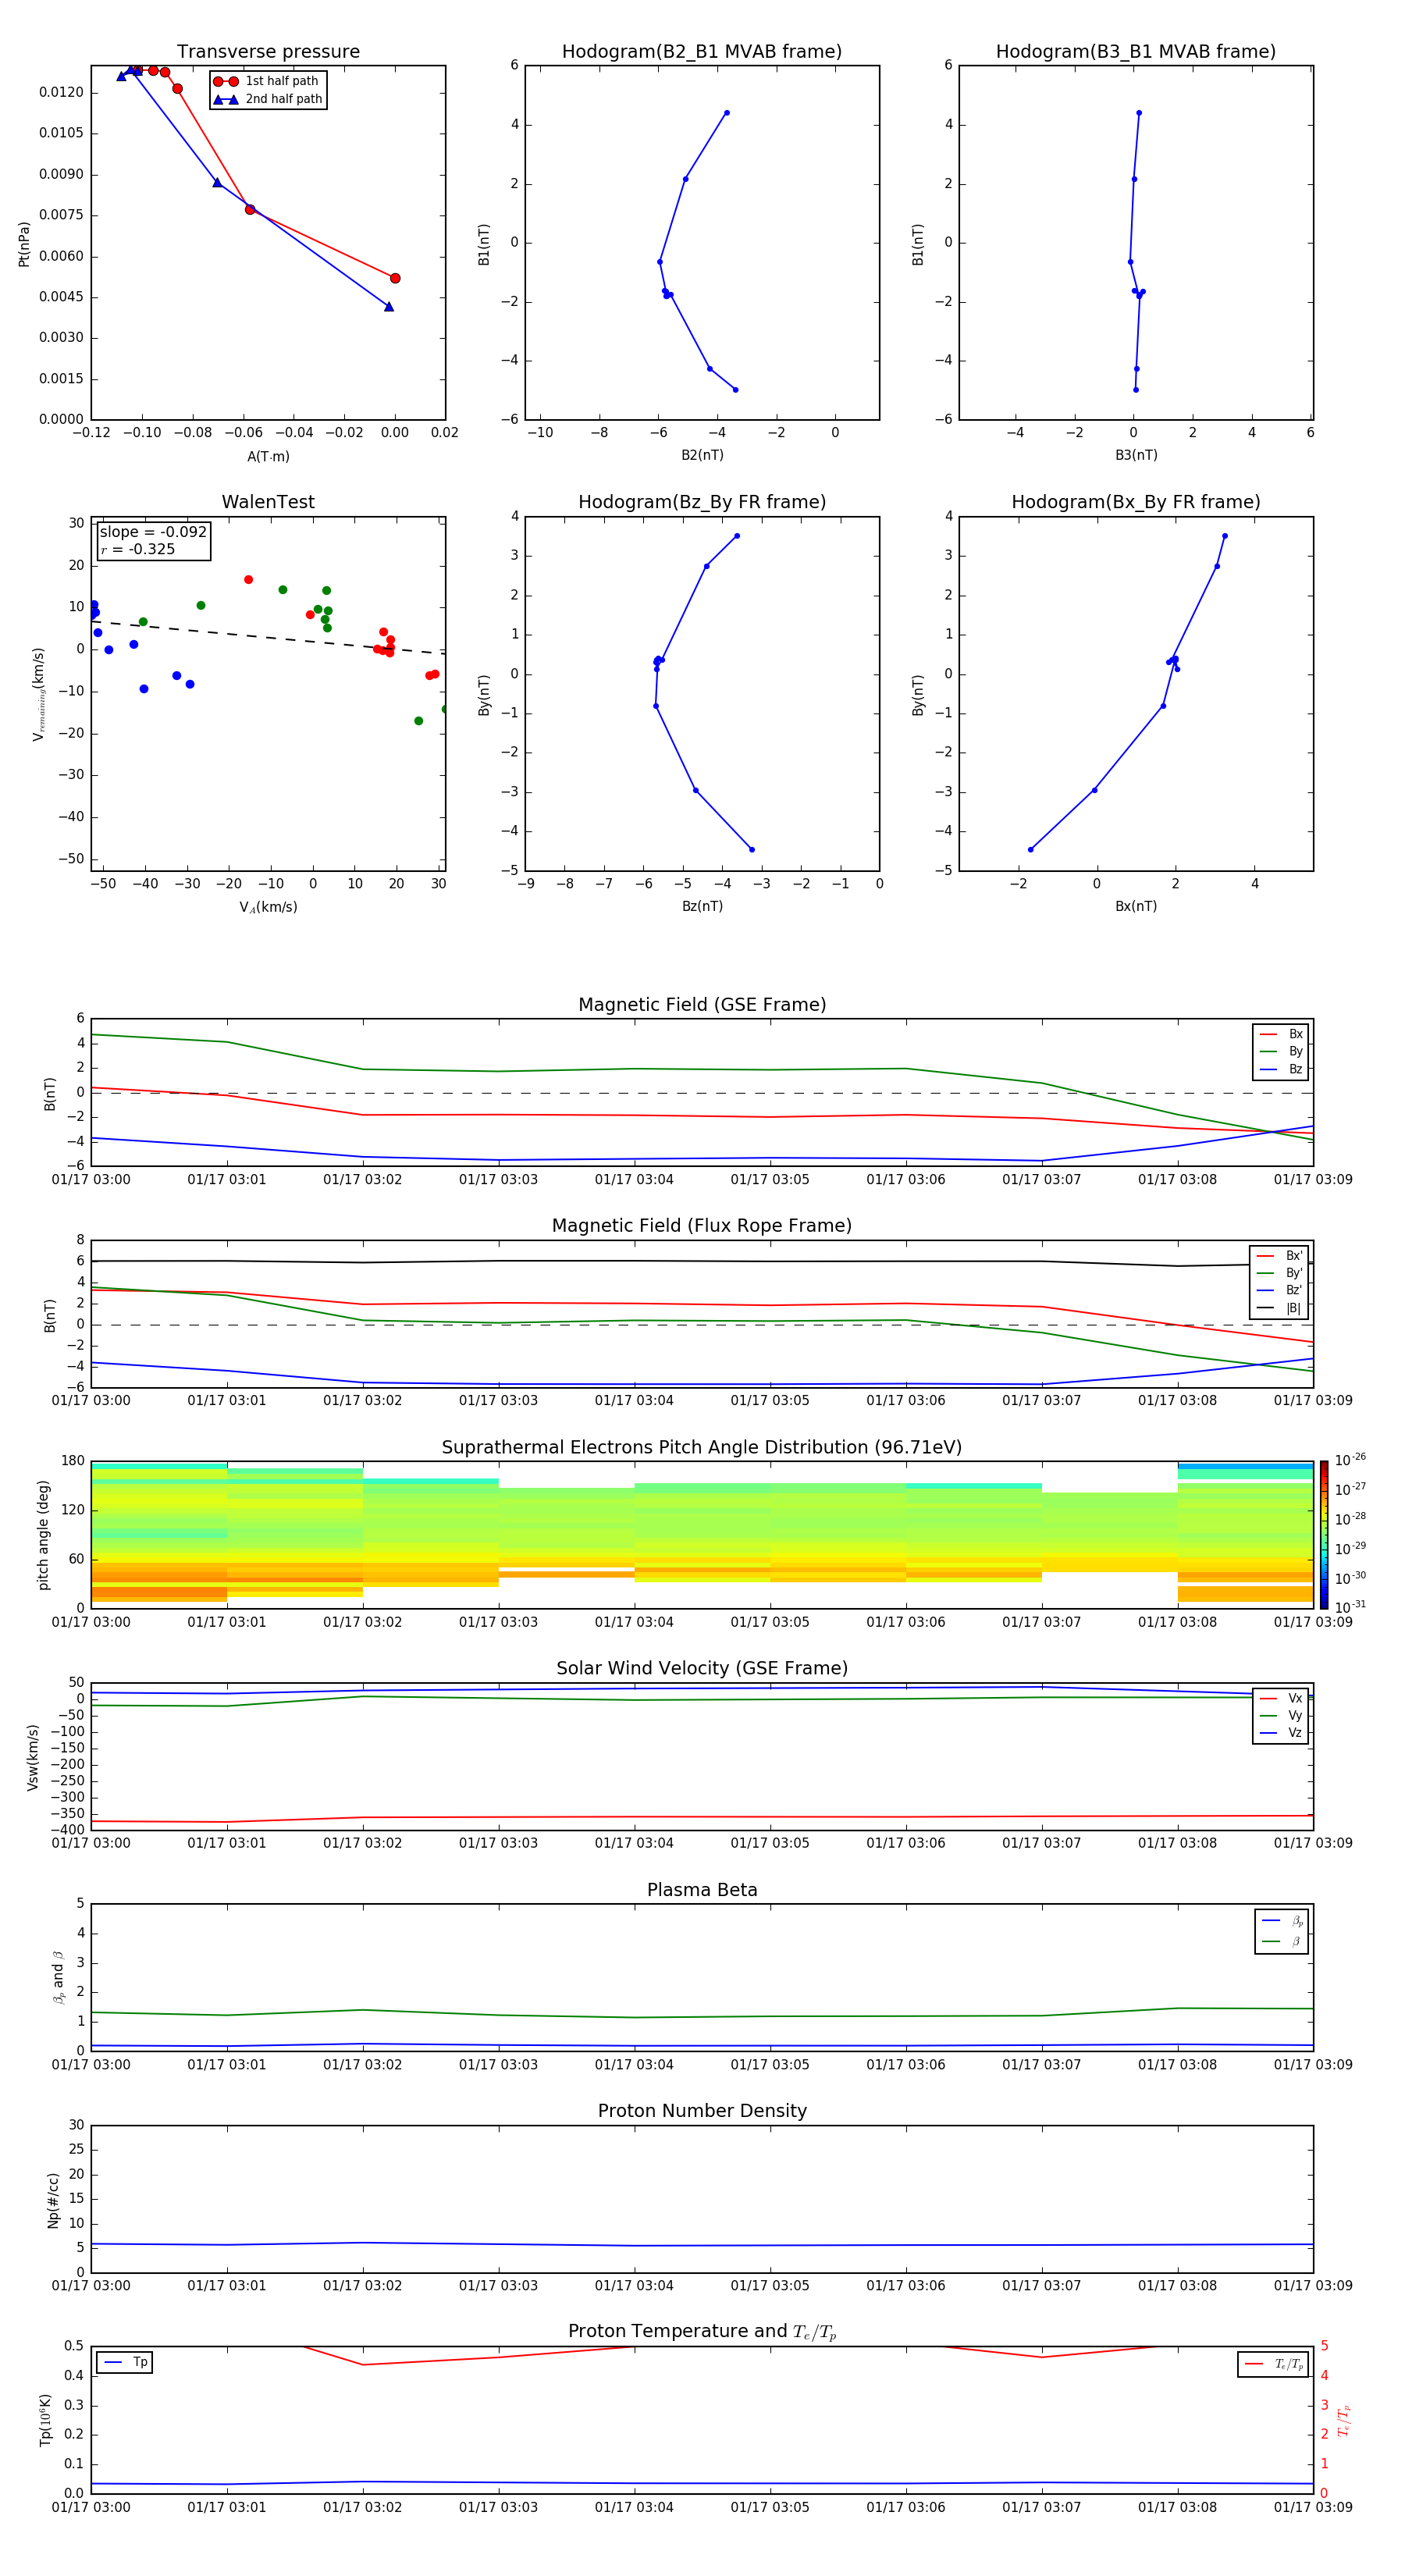
Task: Click '01/17 03:00' tick under Plasma Beta plot
Action: click(x=91, y=2064)
